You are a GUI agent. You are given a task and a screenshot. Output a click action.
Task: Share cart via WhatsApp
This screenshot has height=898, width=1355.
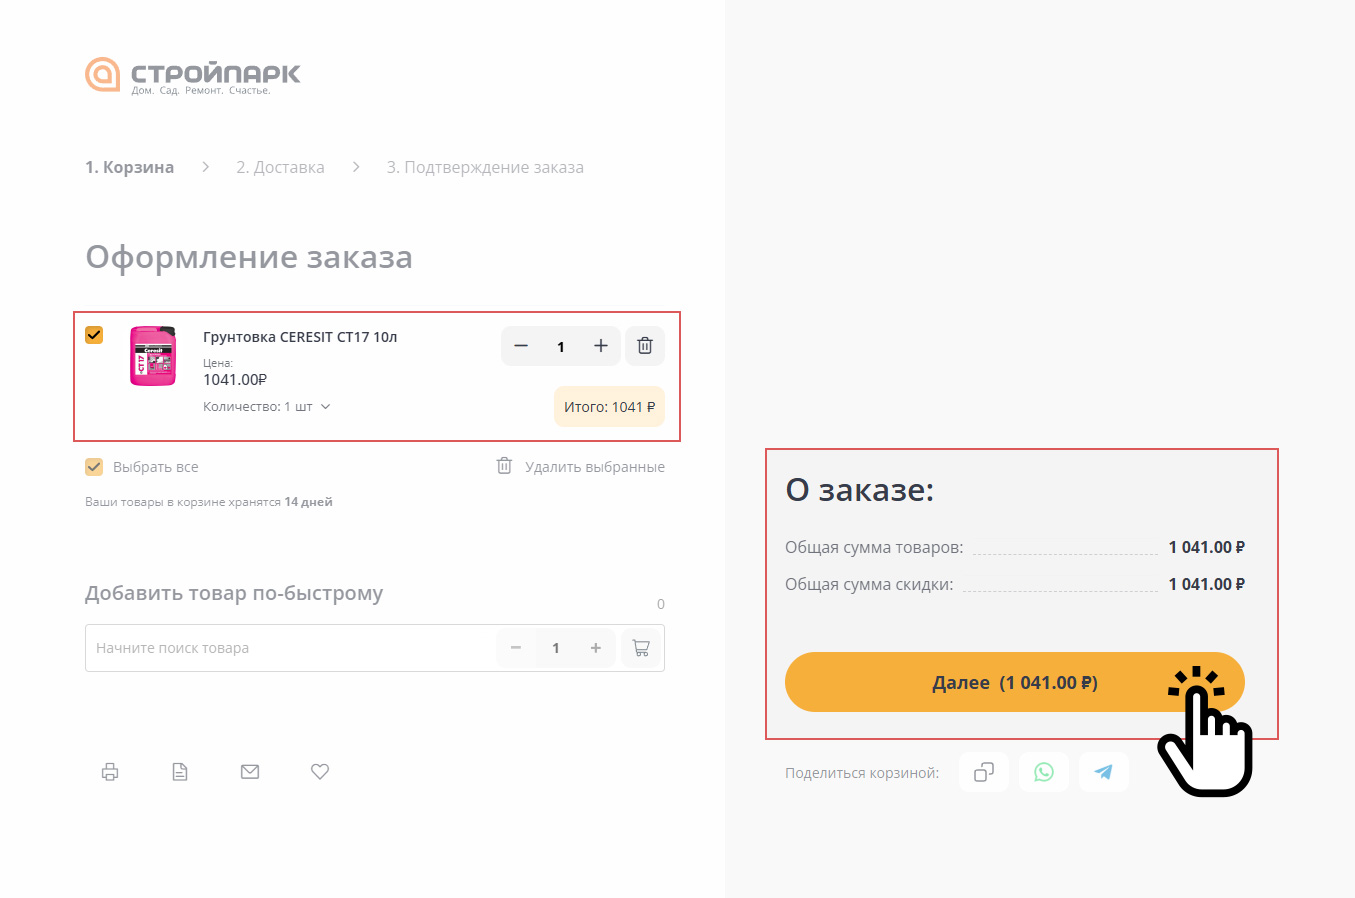pyautogui.click(x=1044, y=772)
